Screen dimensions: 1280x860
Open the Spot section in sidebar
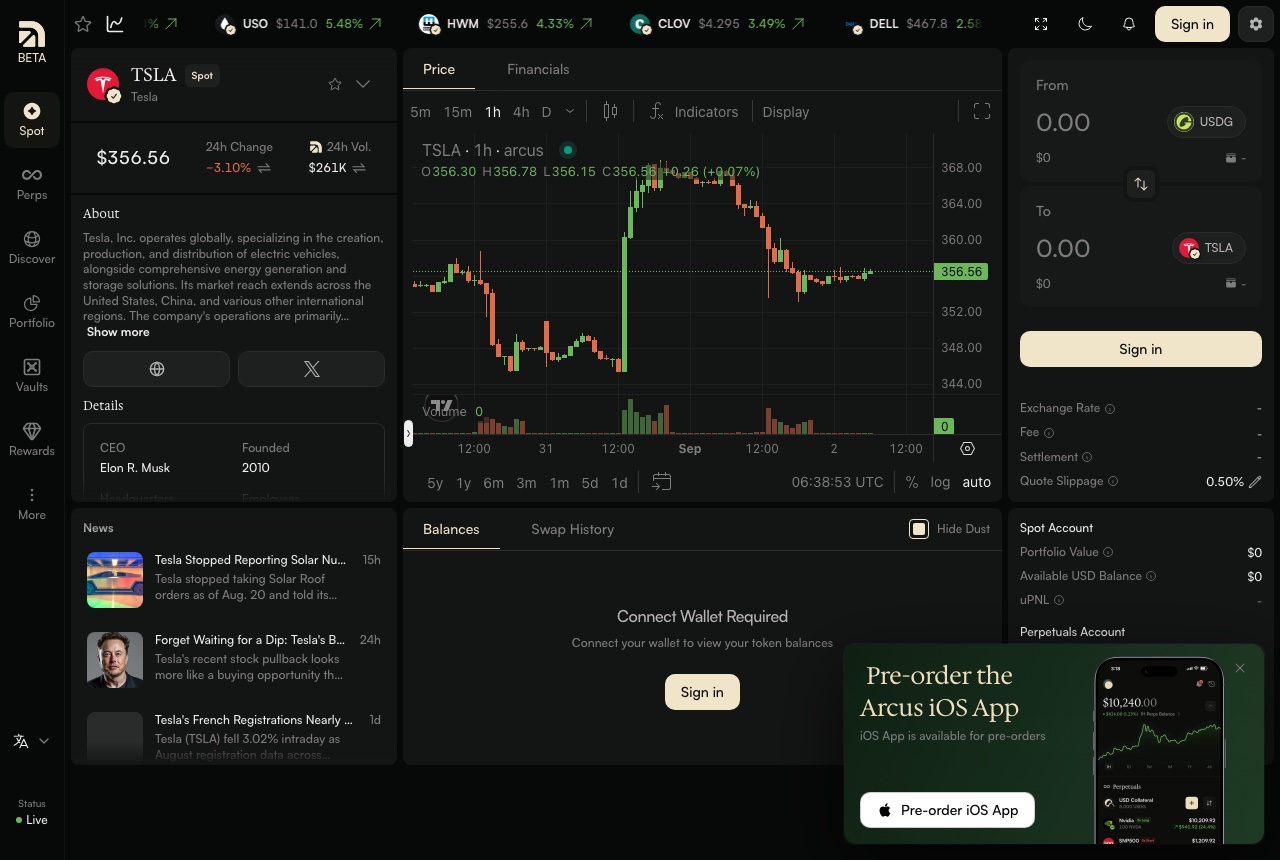click(32, 119)
